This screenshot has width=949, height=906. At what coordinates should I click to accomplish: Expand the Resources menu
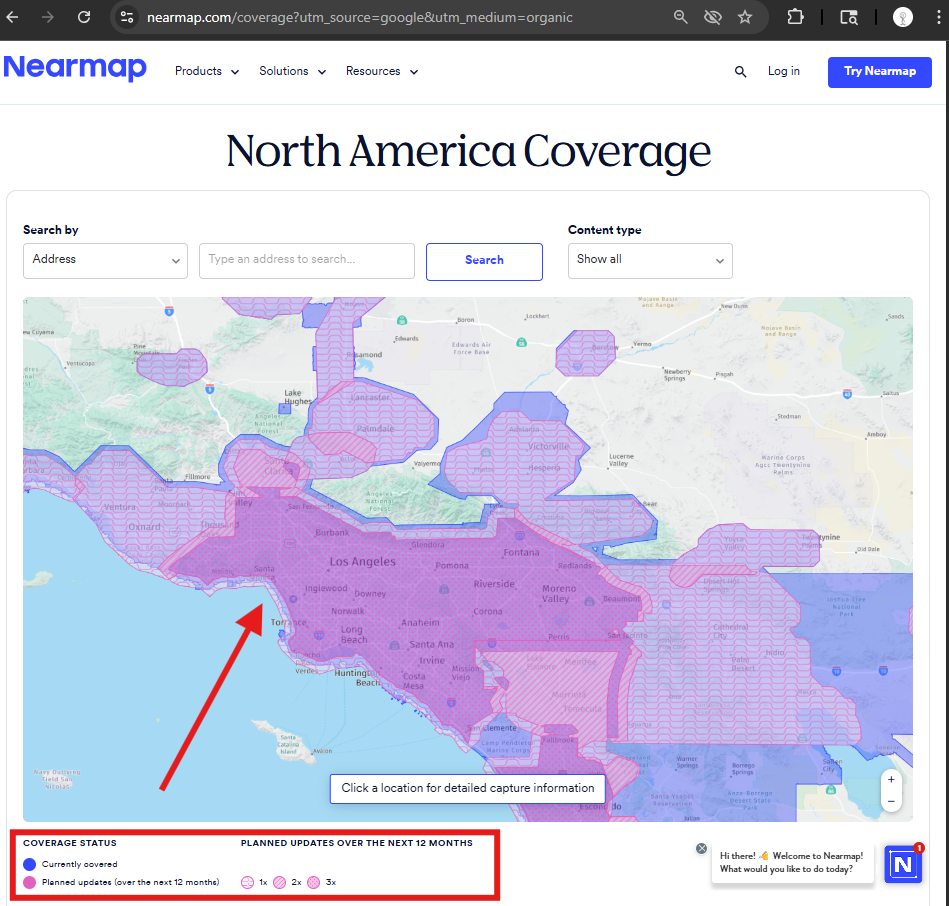click(x=382, y=71)
